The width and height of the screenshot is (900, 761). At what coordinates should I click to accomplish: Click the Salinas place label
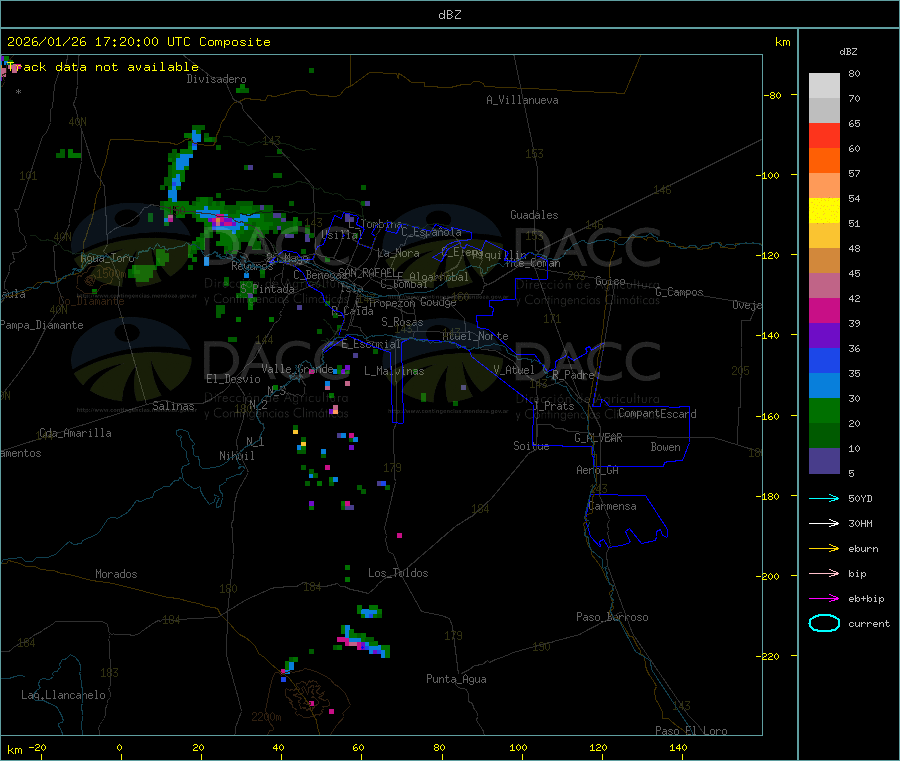click(173, 406)
